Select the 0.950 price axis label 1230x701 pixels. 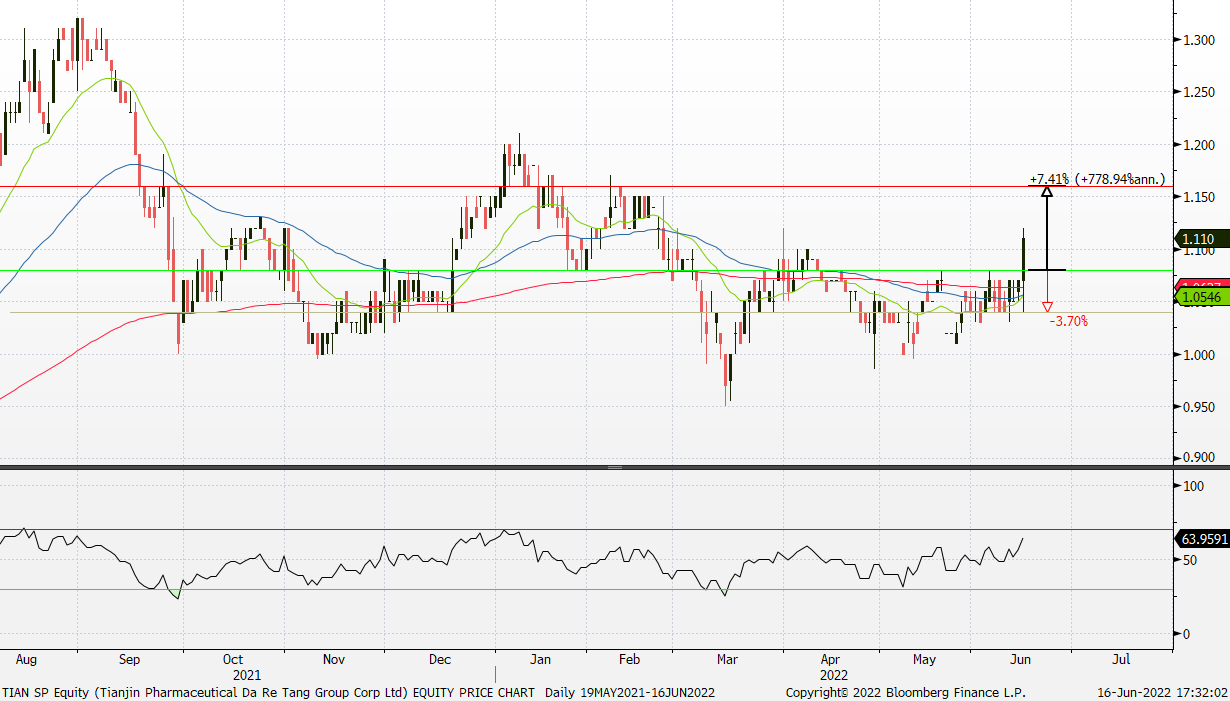coord(1198,407)
